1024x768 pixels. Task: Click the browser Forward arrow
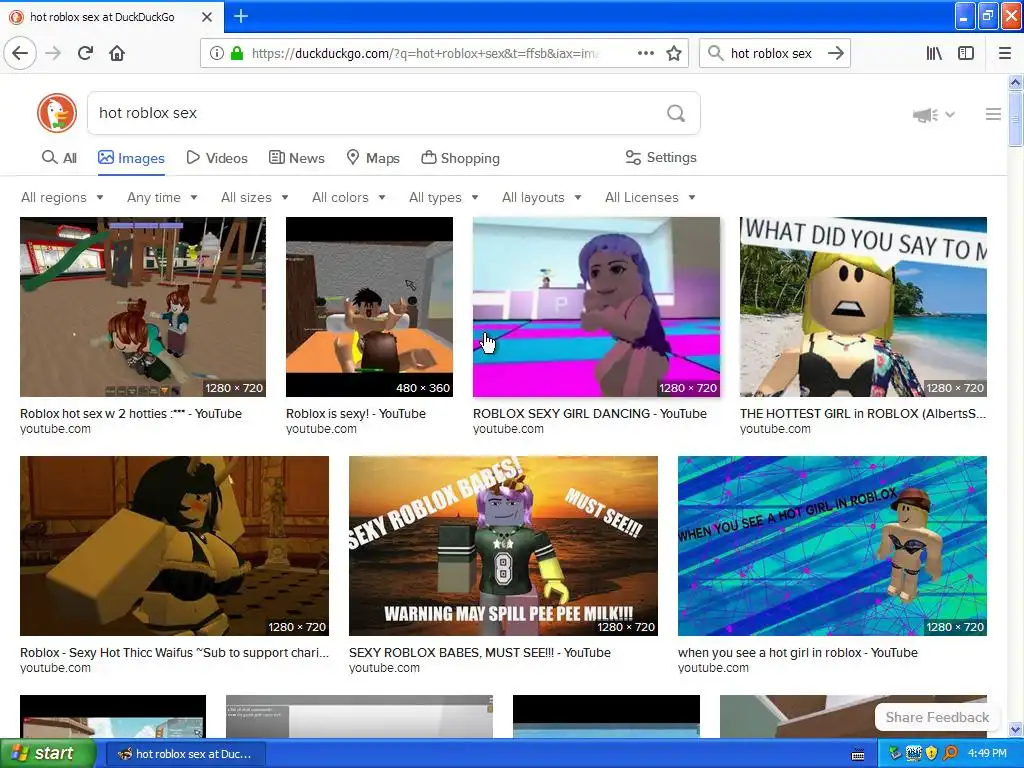coord(53,53)
